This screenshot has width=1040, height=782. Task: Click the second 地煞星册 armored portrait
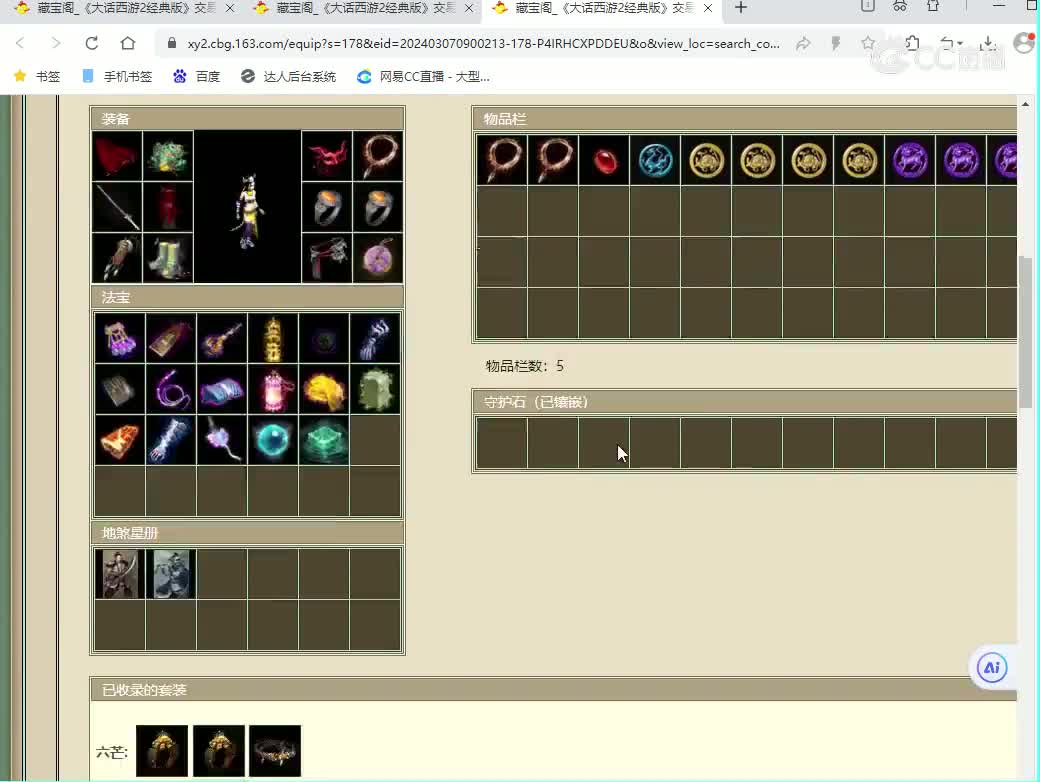[x=170, y=574]
